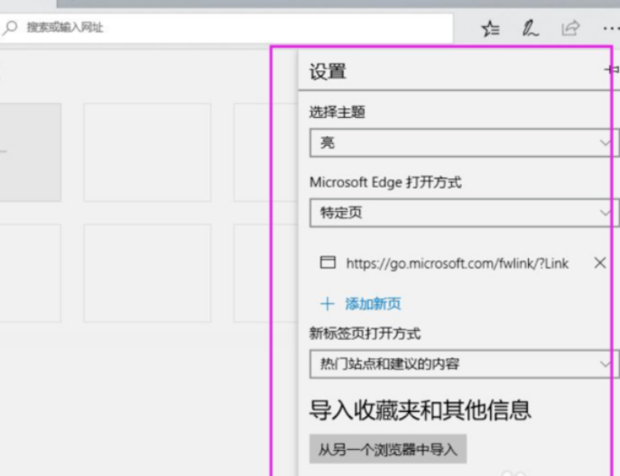The height and width of the screenshot is (476, 620).
Task: Click the page icon beside go.microsoft.com link
Action: pos(328,263)
